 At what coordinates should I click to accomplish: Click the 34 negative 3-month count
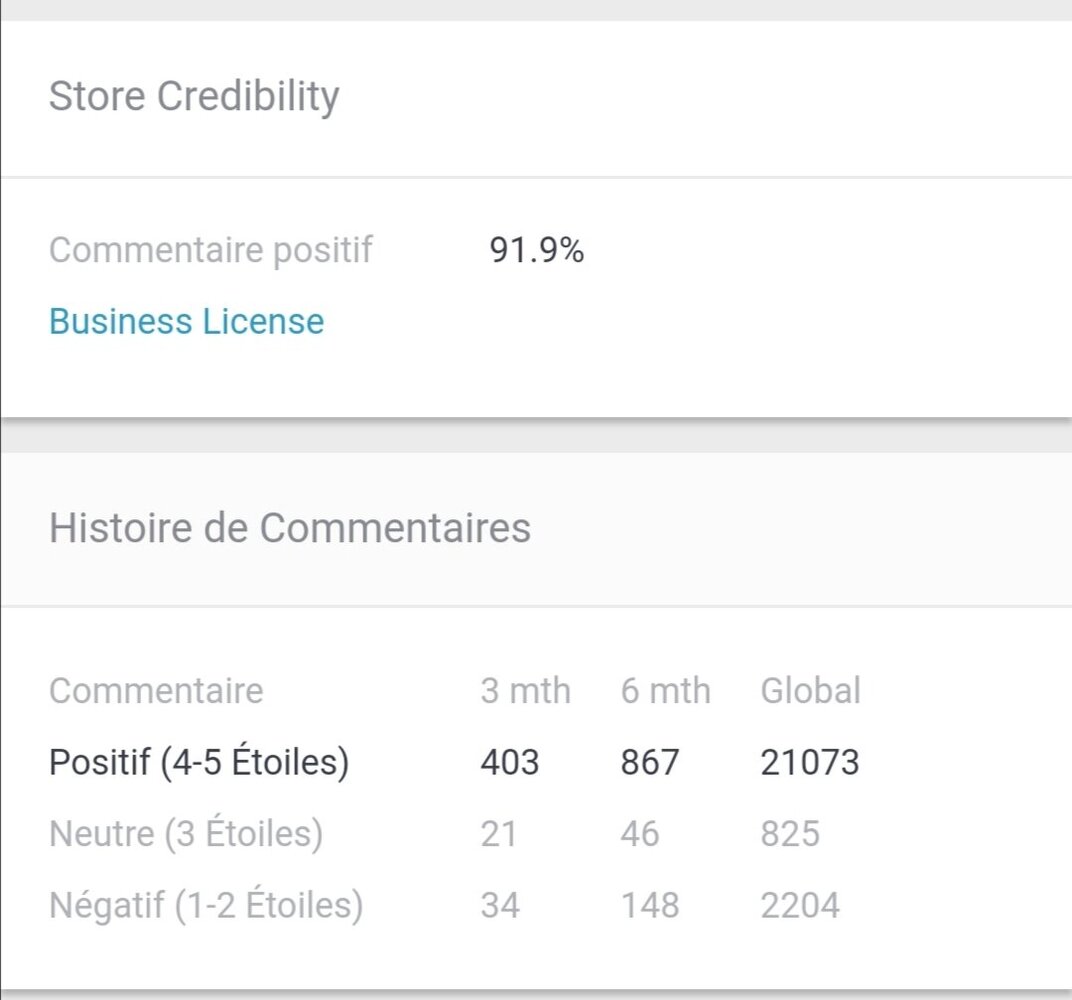[x=502, y=905]
